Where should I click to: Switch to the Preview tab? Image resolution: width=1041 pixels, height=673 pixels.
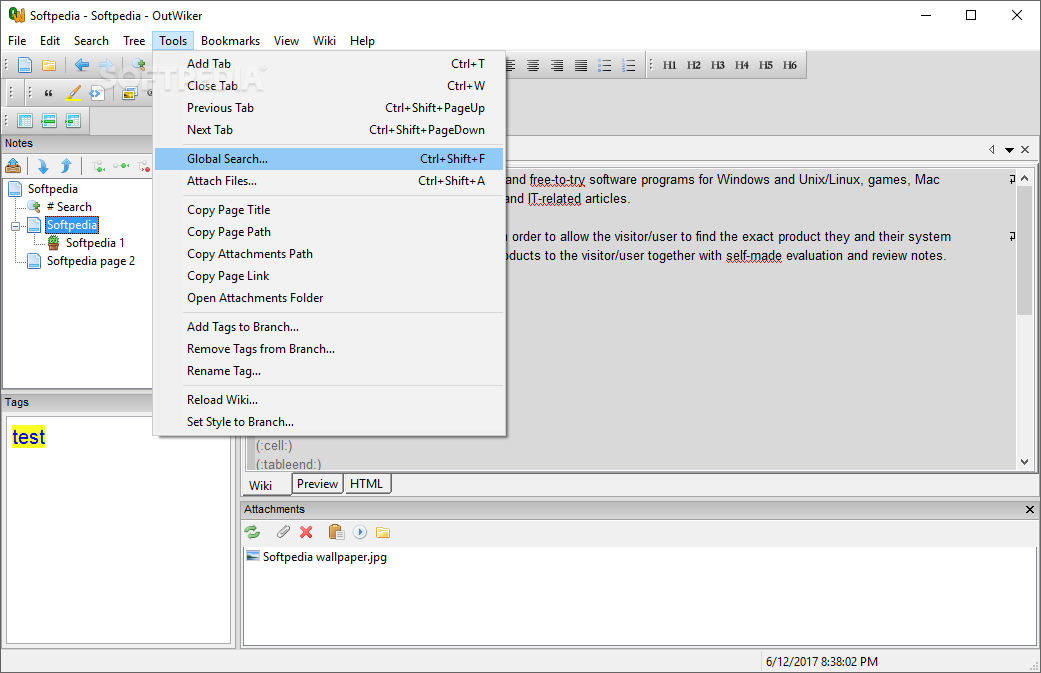pyautogui.click(x=317, y=484)
